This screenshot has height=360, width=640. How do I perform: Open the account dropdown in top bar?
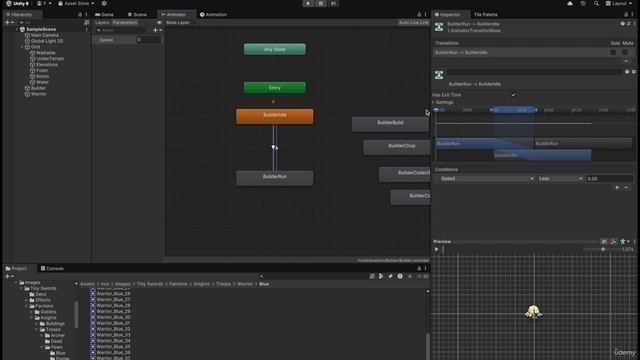click(44, 3)
